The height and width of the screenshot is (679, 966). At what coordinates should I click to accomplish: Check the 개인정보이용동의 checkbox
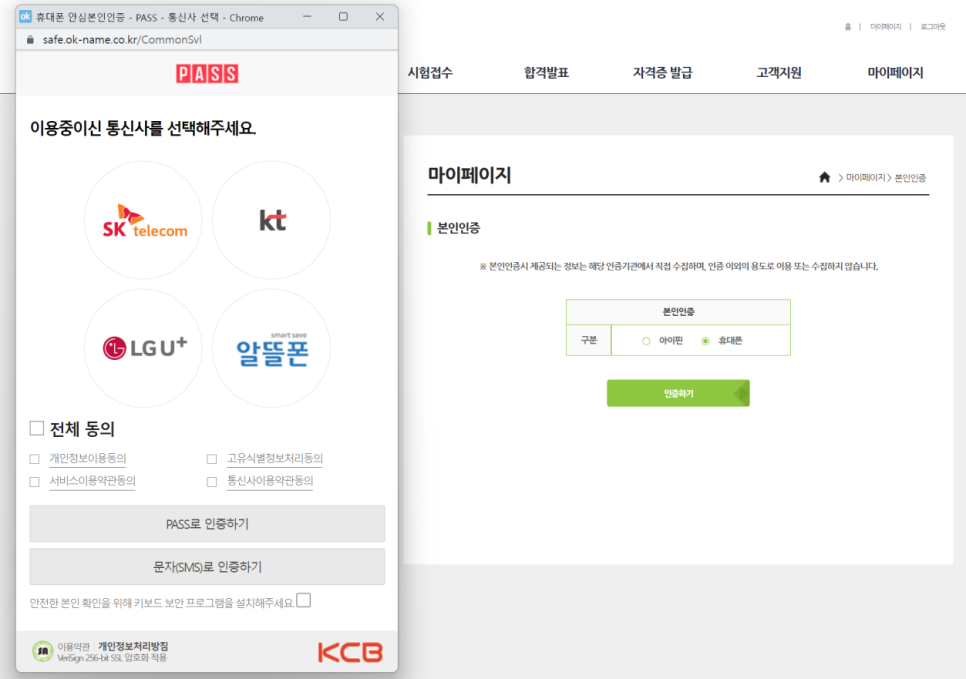coord(34,459)
